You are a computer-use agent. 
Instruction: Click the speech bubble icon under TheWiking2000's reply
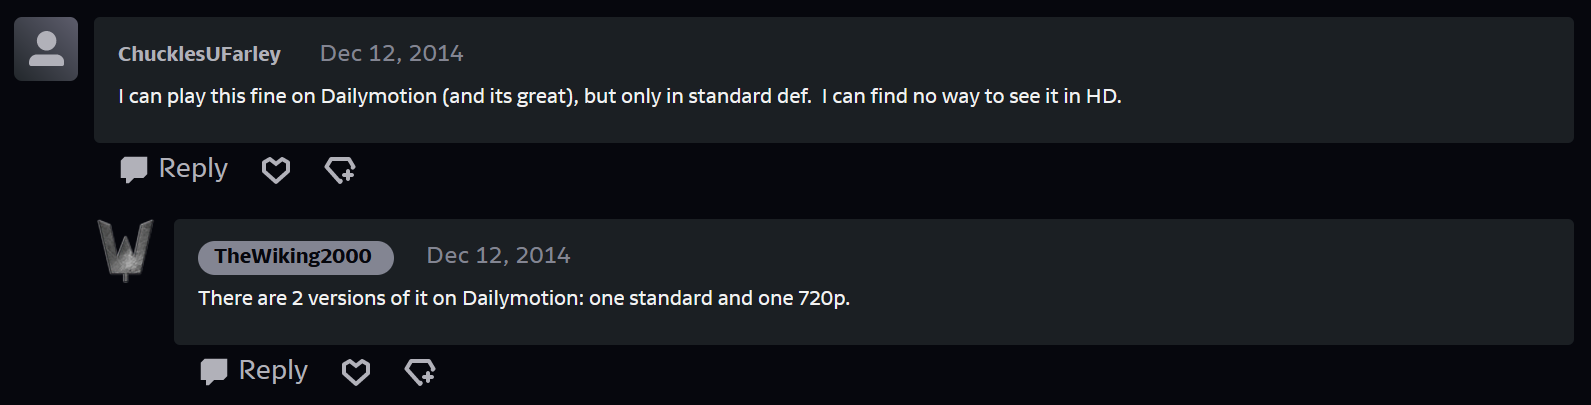213,371
